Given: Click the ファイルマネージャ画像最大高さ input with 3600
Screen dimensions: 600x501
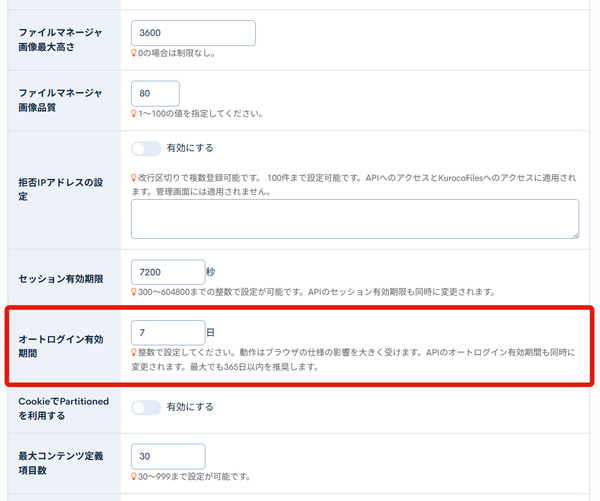Looking at the screenshot, I should (x=193, y=33).
